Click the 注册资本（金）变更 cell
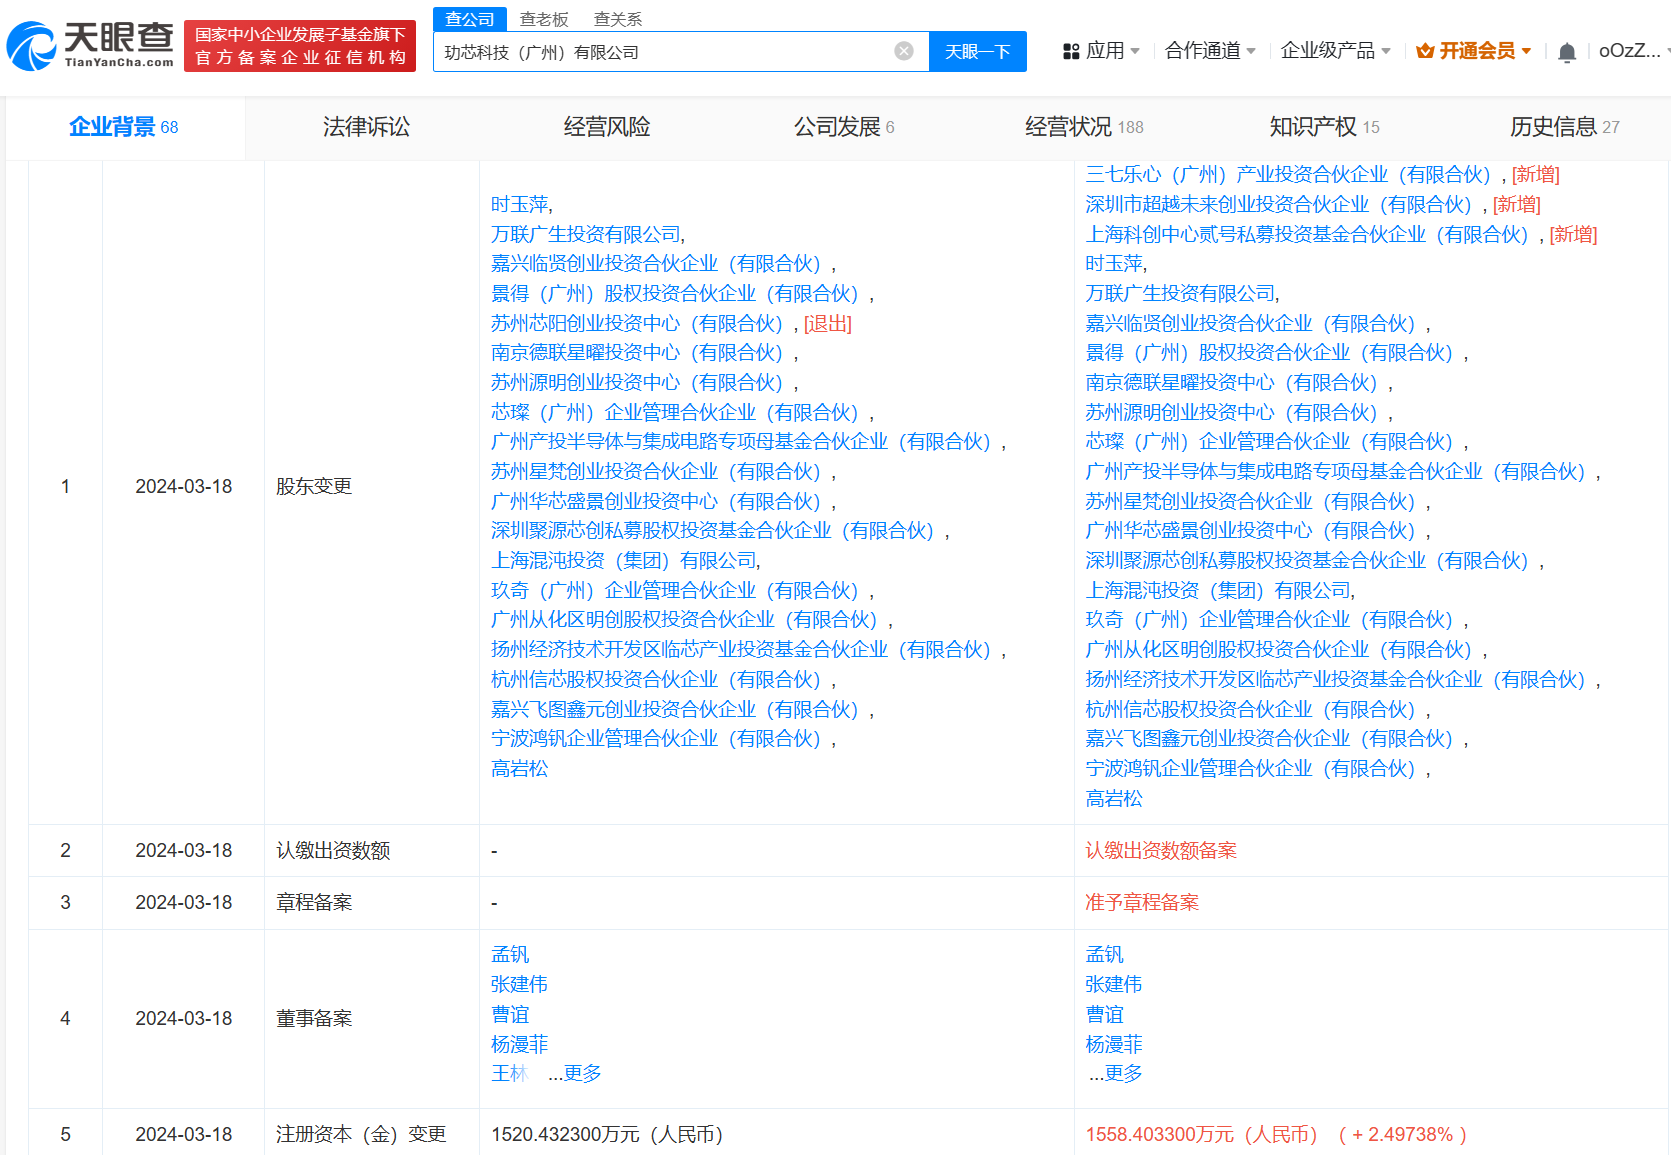The image size is (1671, 1155). pos(361,1135)
